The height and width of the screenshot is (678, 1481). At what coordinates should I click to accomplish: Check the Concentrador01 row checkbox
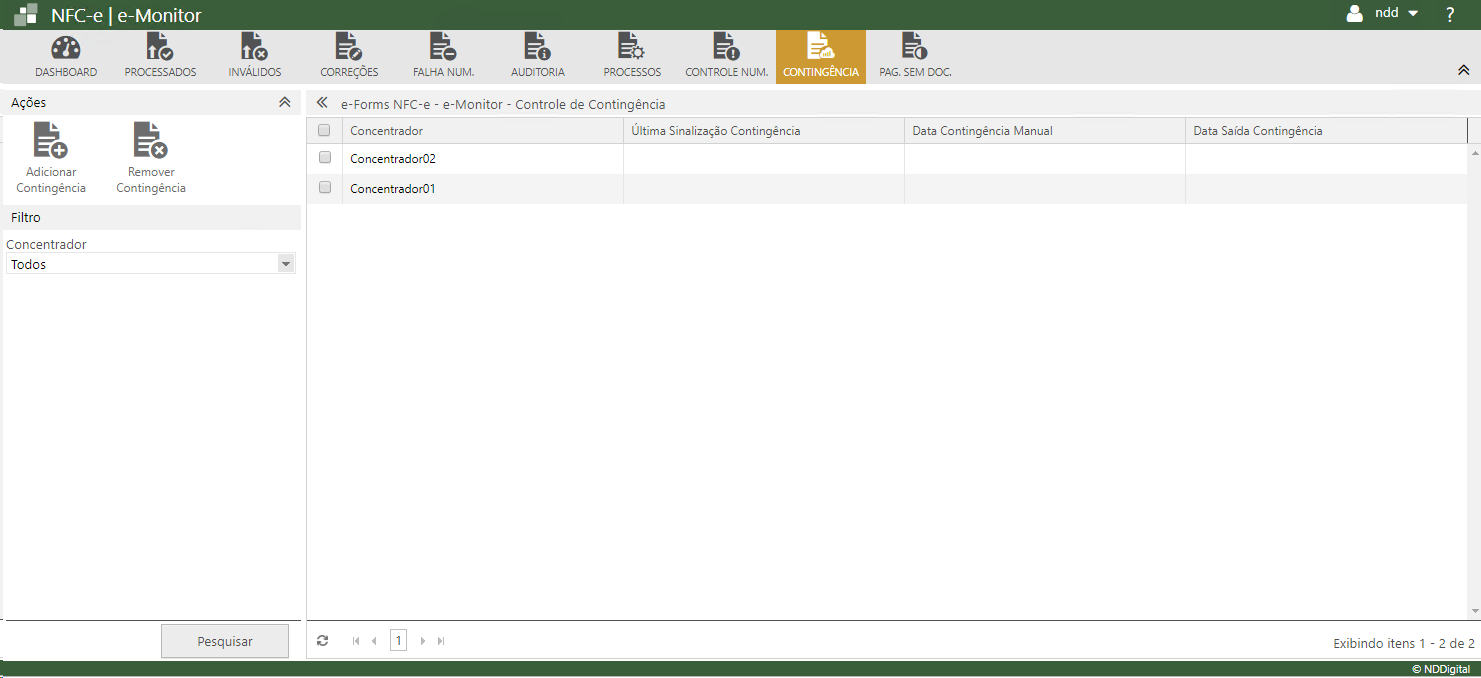pyautogui.click(x=325, y=188)
